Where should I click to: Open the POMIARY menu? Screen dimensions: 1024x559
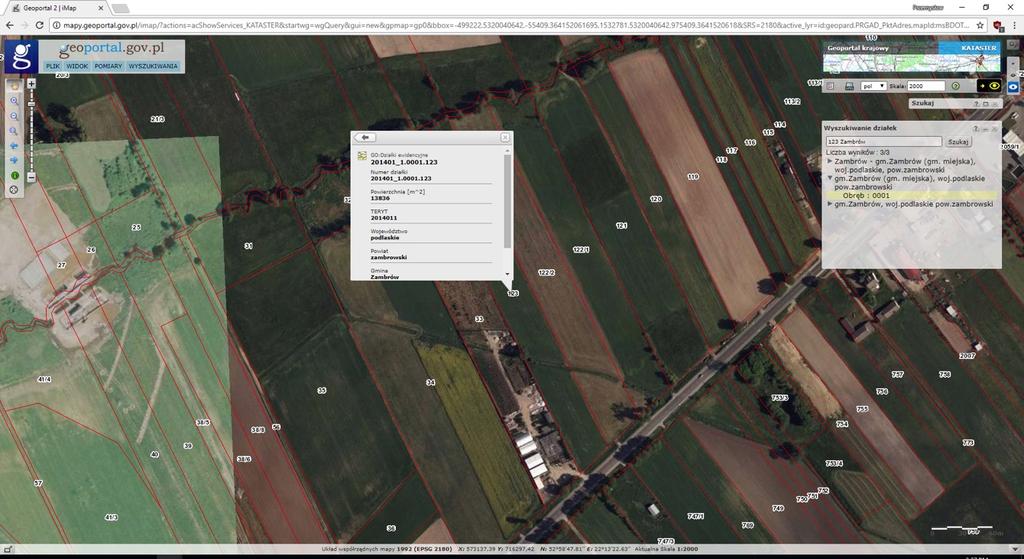(x=108, y=66)
